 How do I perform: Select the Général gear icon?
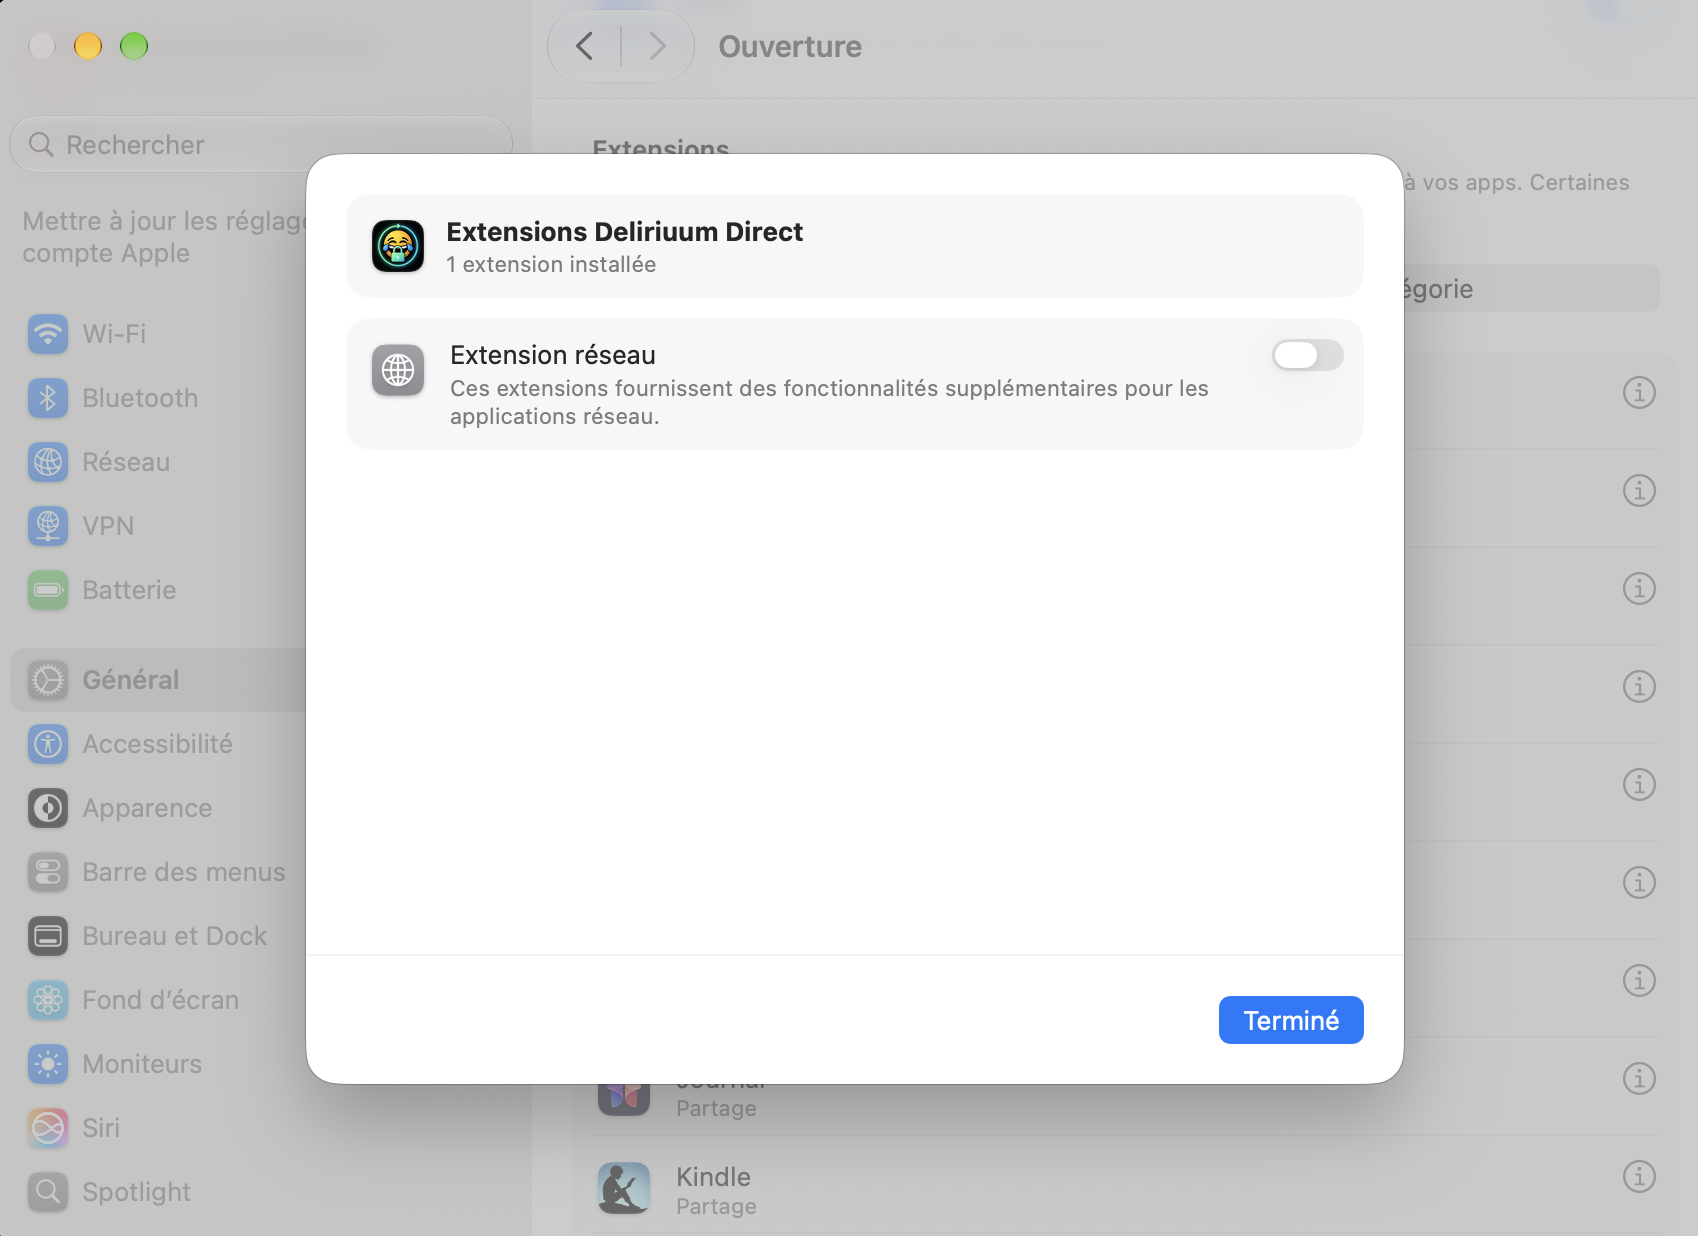coord(48,680)
